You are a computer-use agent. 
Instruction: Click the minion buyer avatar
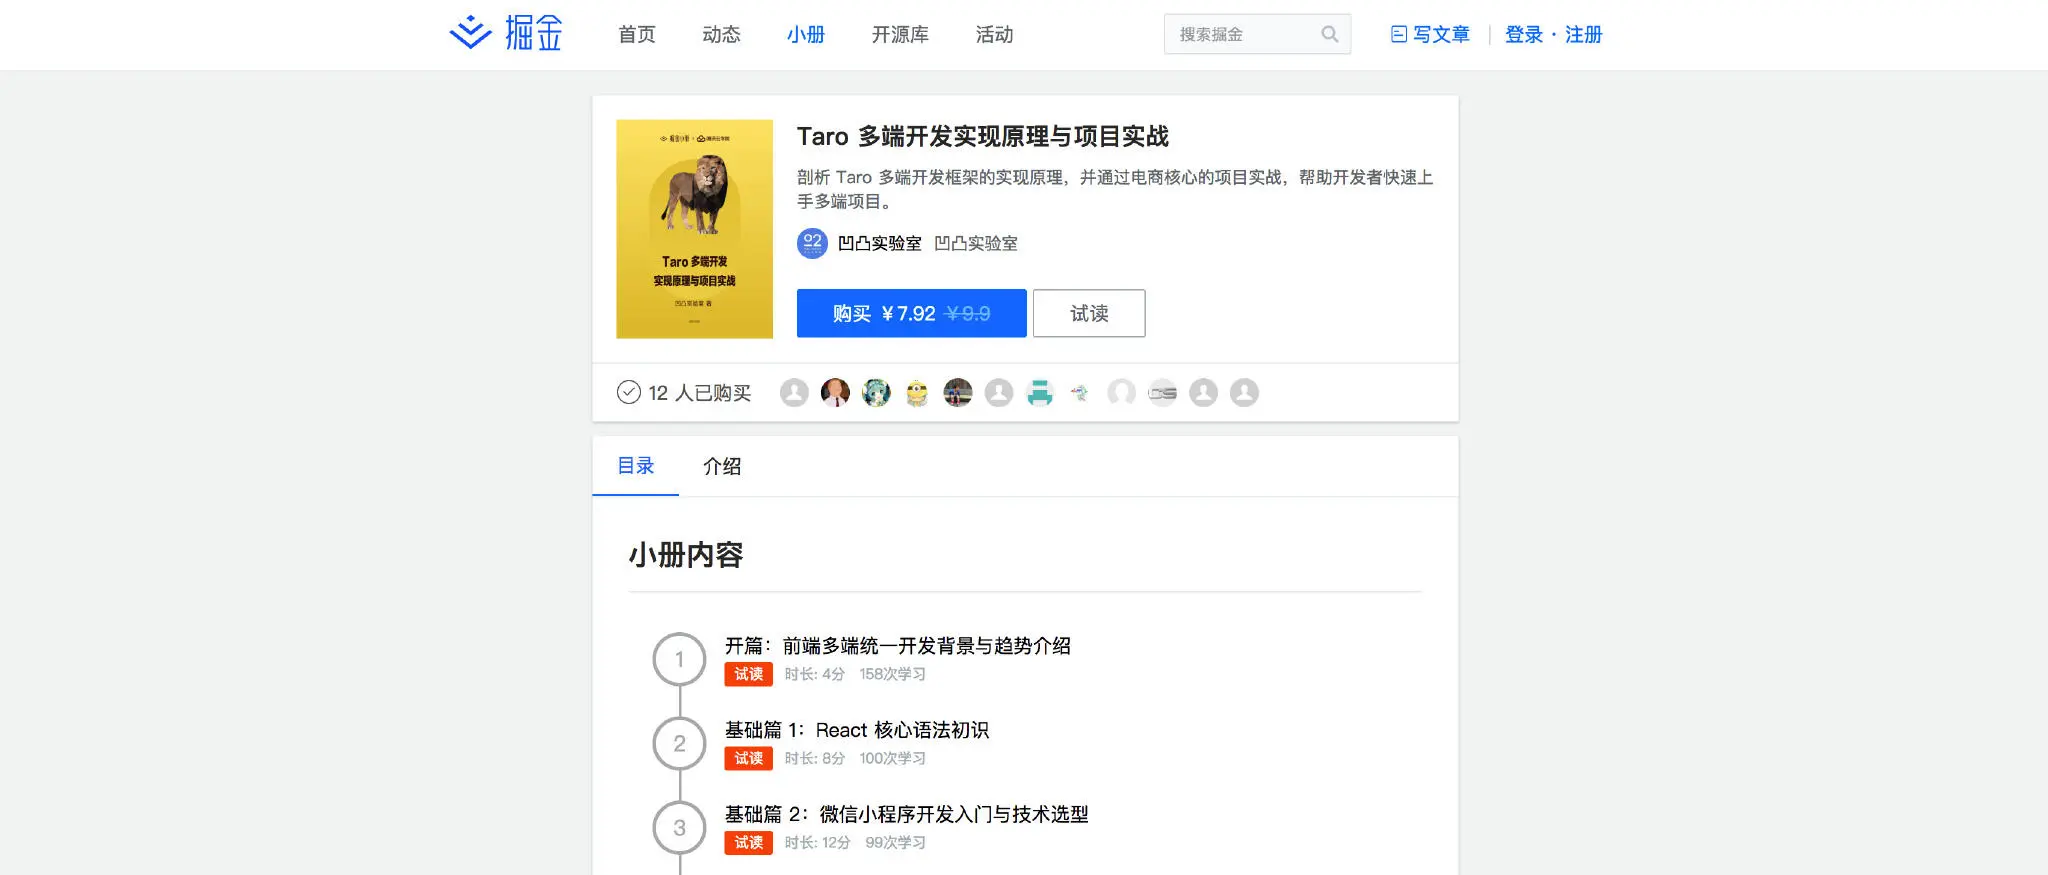click(x=917, y=393)
